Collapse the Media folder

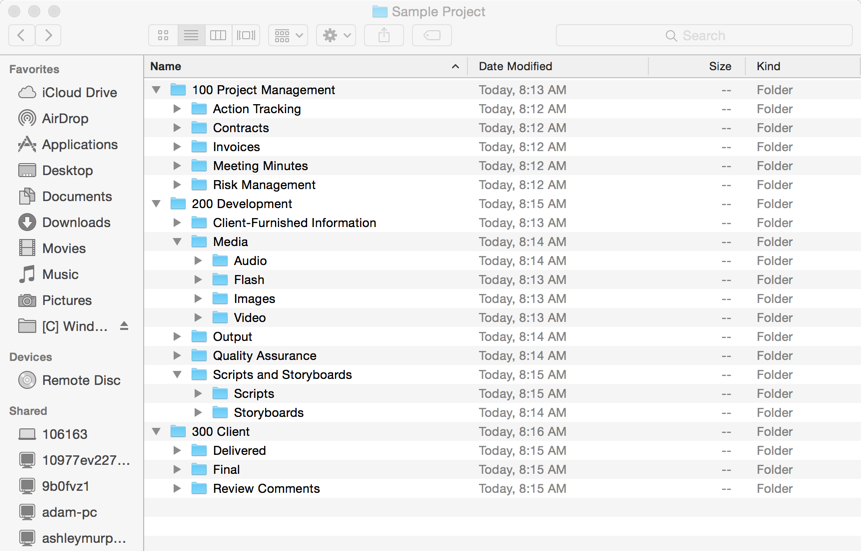click(x=177, y=242)
